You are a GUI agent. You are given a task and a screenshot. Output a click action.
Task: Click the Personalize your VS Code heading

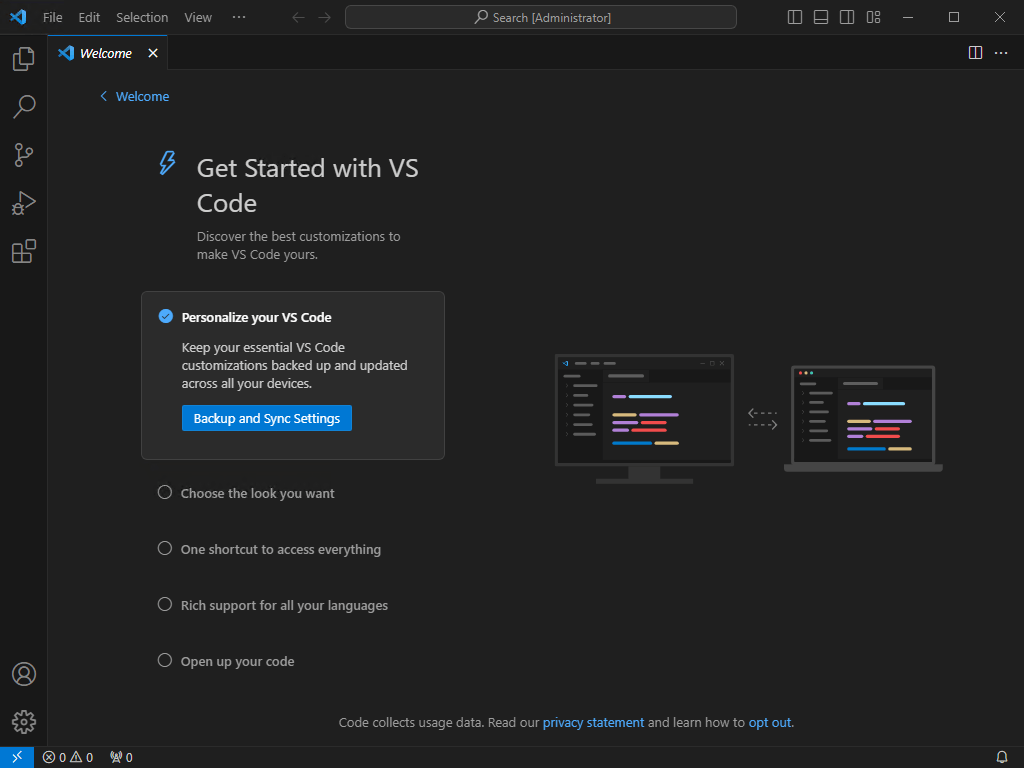click(257, 317)
